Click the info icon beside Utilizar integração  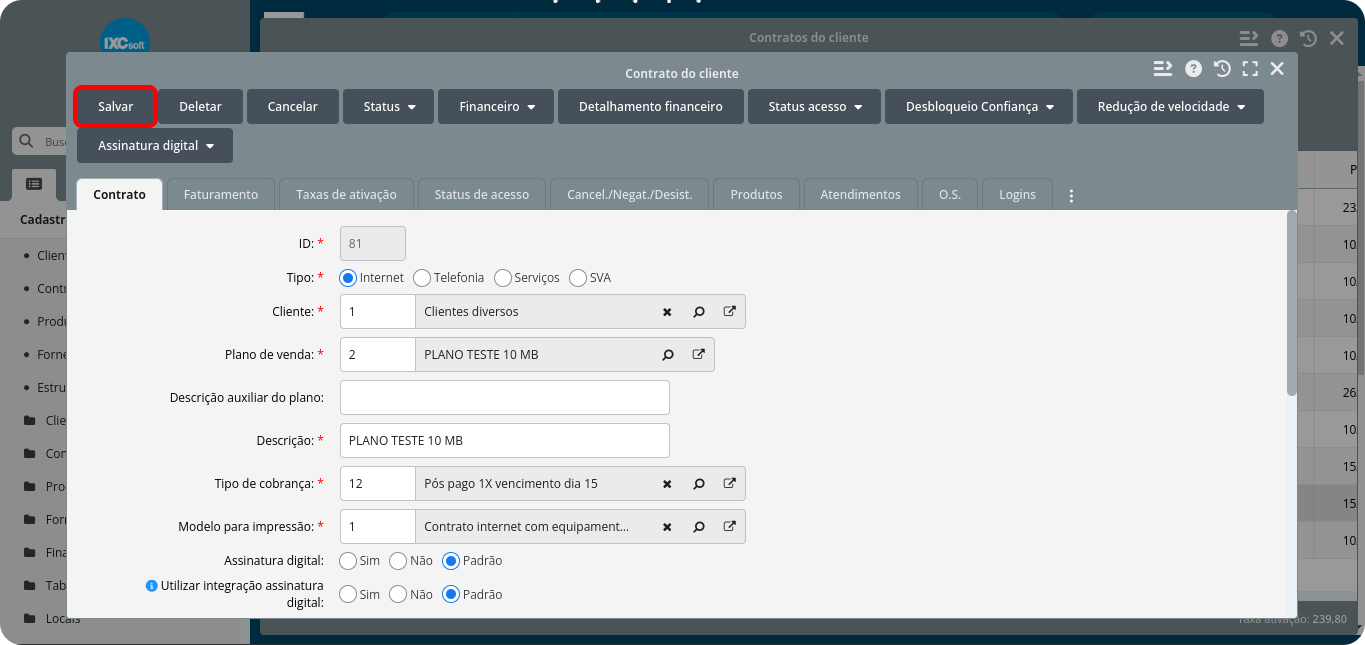[152, 586]
